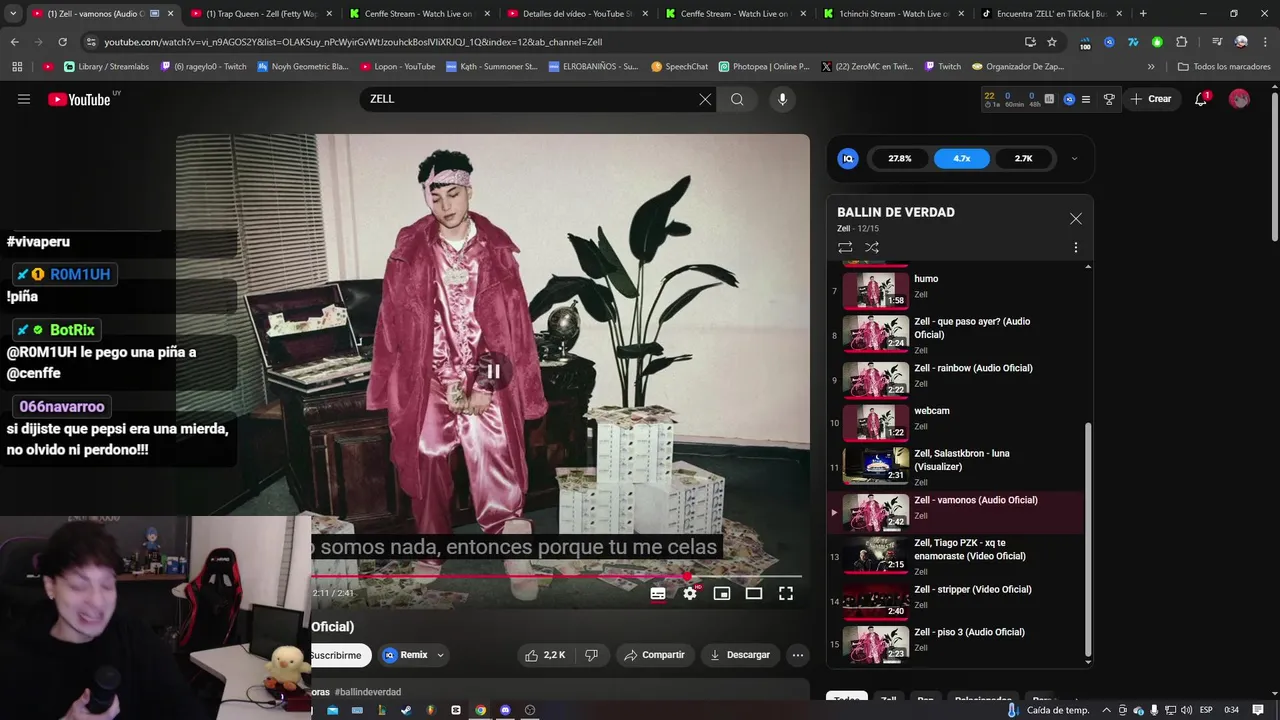
Task: Click the Remix button
Action: (x=405, y=655)
